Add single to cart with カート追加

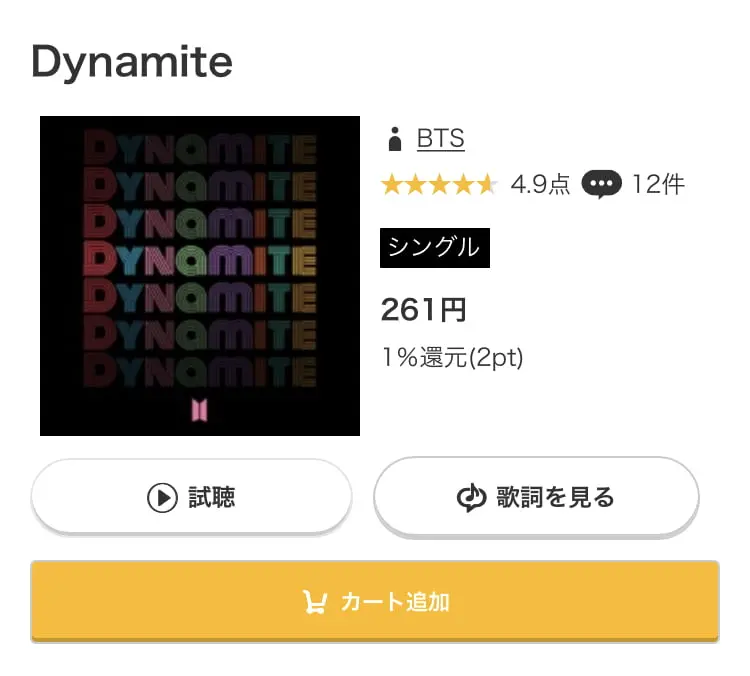(375, 601)
